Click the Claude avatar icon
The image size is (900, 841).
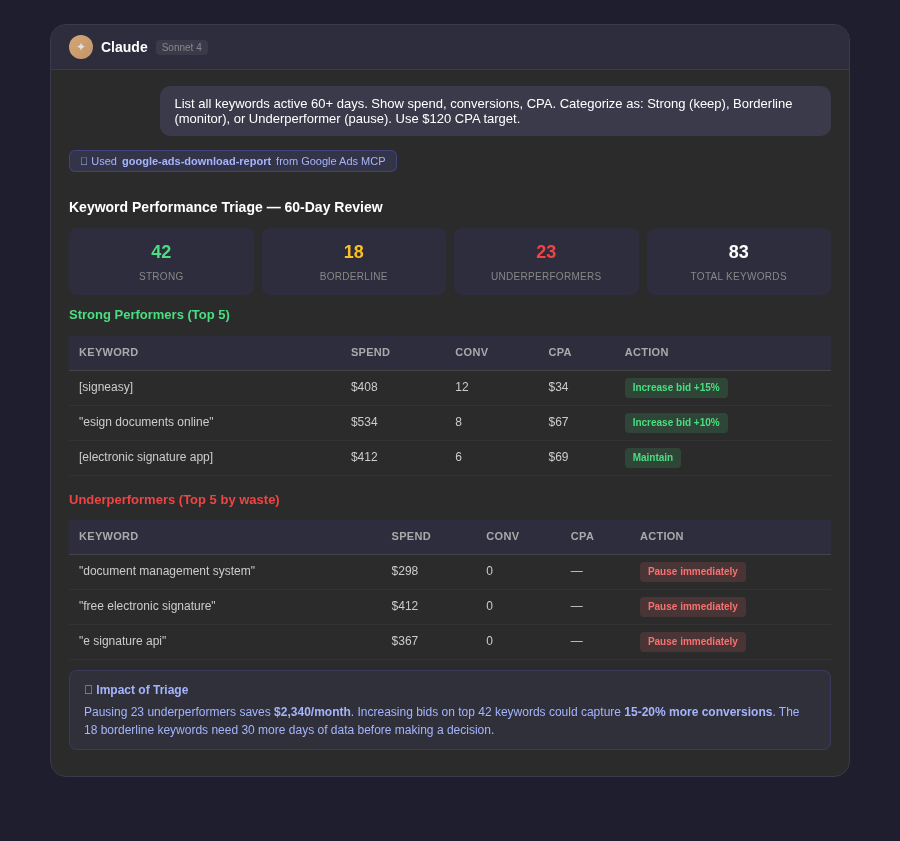(81, 47)
